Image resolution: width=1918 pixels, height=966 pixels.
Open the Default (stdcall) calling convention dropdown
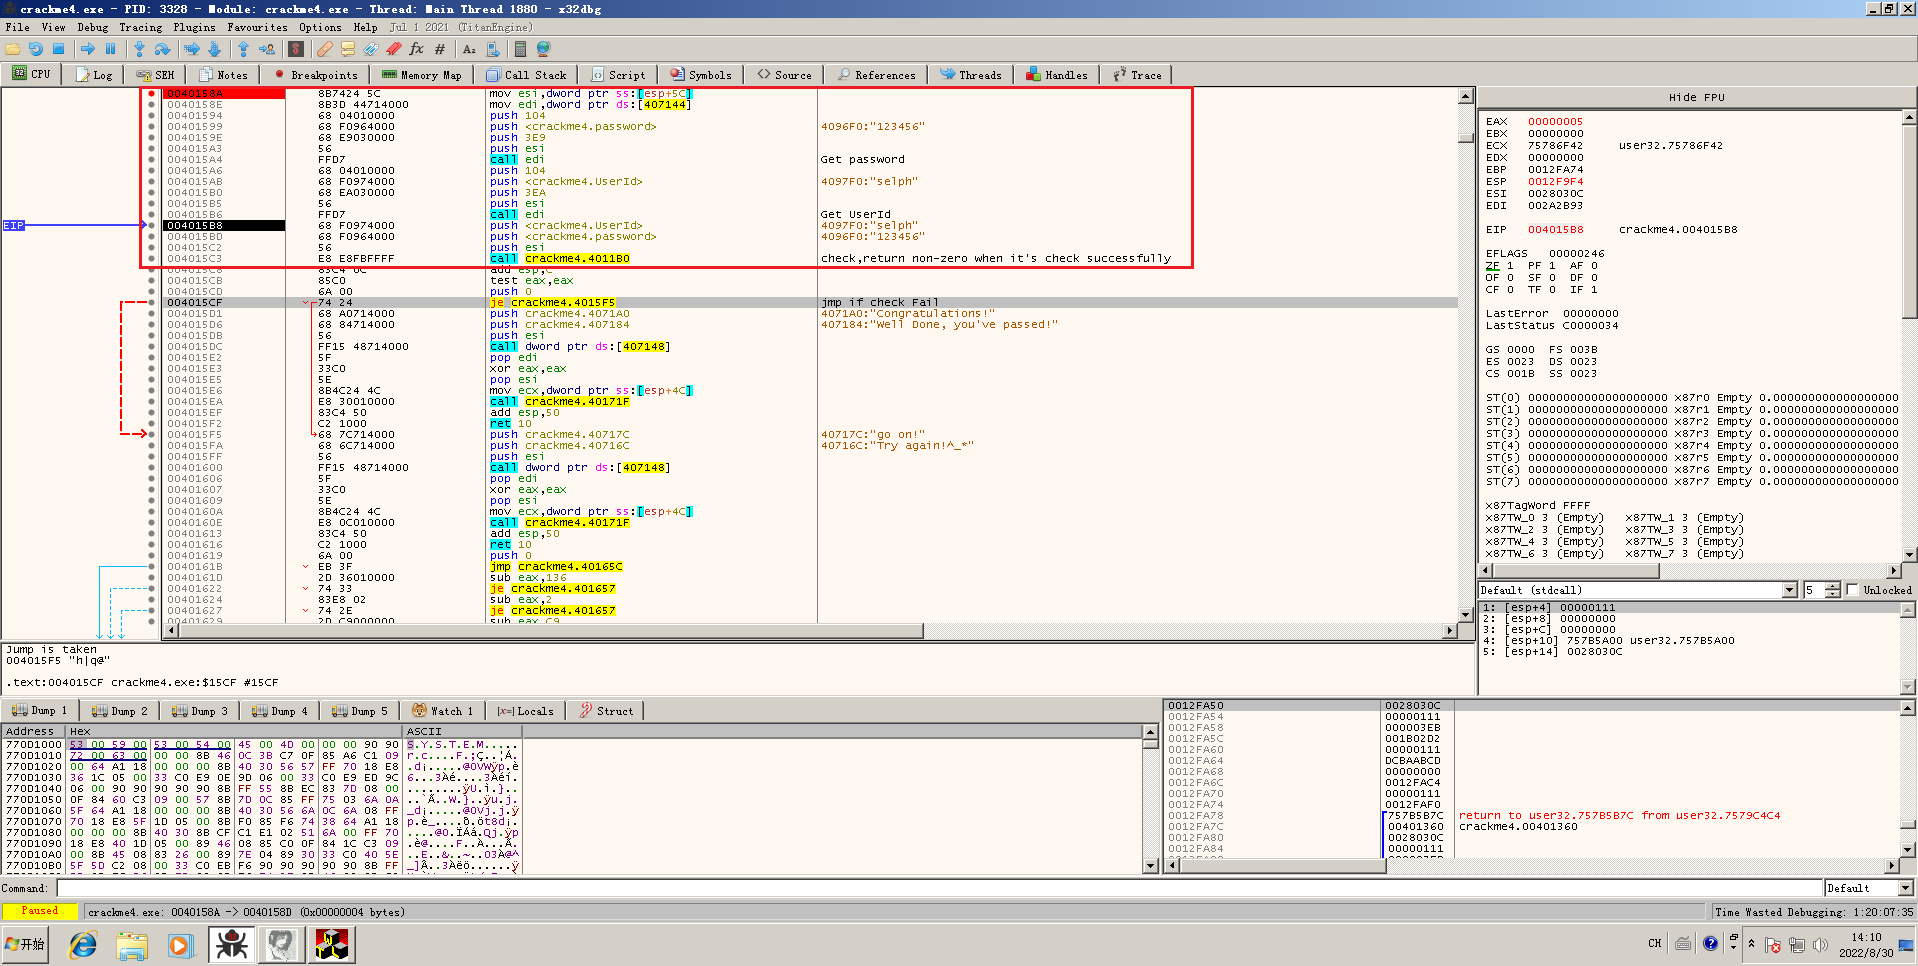[x=1789, y=591]
